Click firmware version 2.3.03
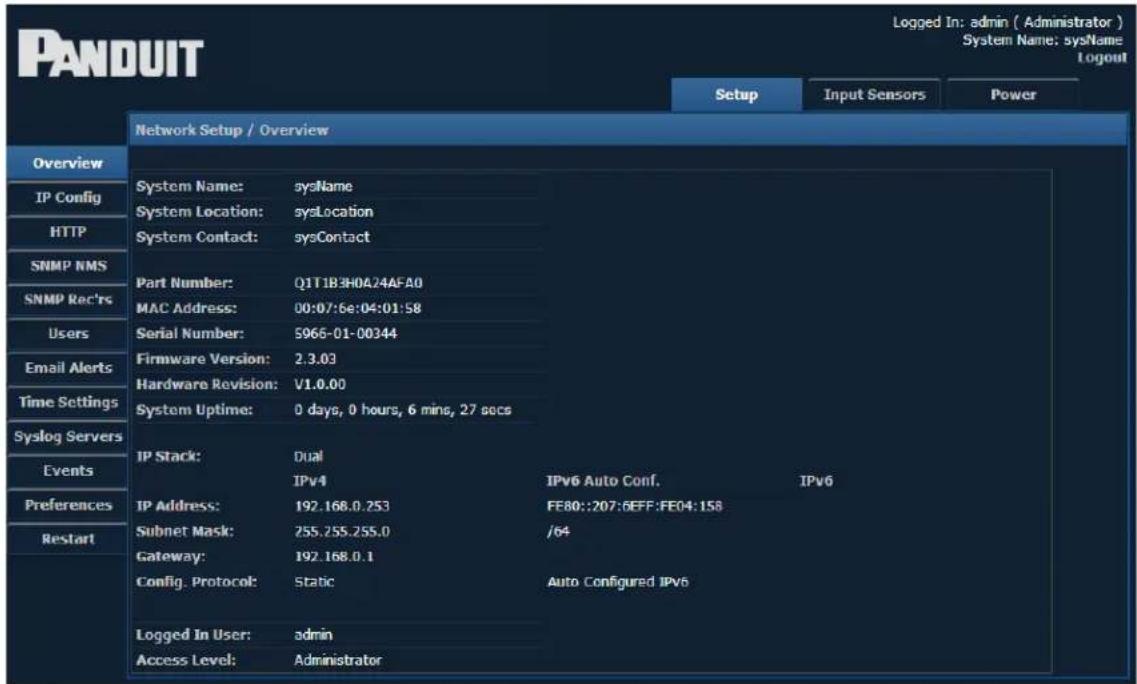 315,359
